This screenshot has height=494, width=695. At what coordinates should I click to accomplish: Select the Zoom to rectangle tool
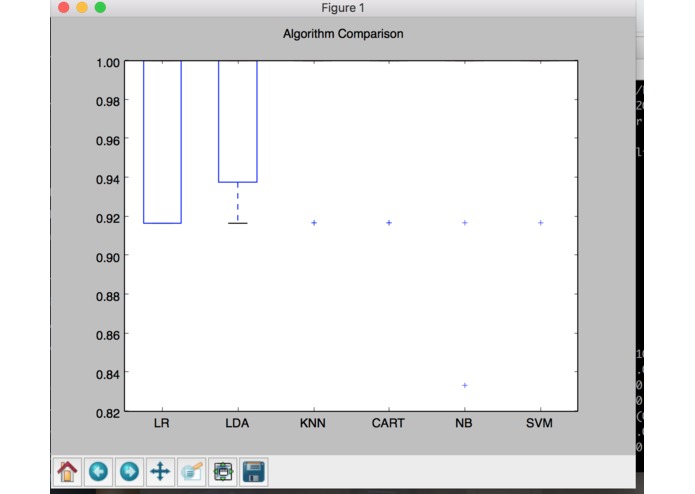point(191,471)
